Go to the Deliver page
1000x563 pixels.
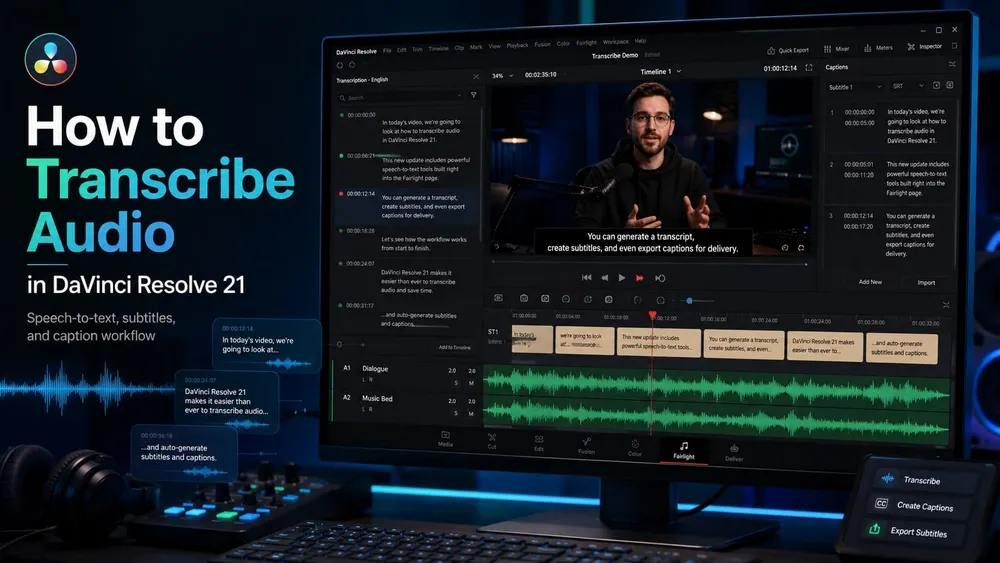click(734, 453)
